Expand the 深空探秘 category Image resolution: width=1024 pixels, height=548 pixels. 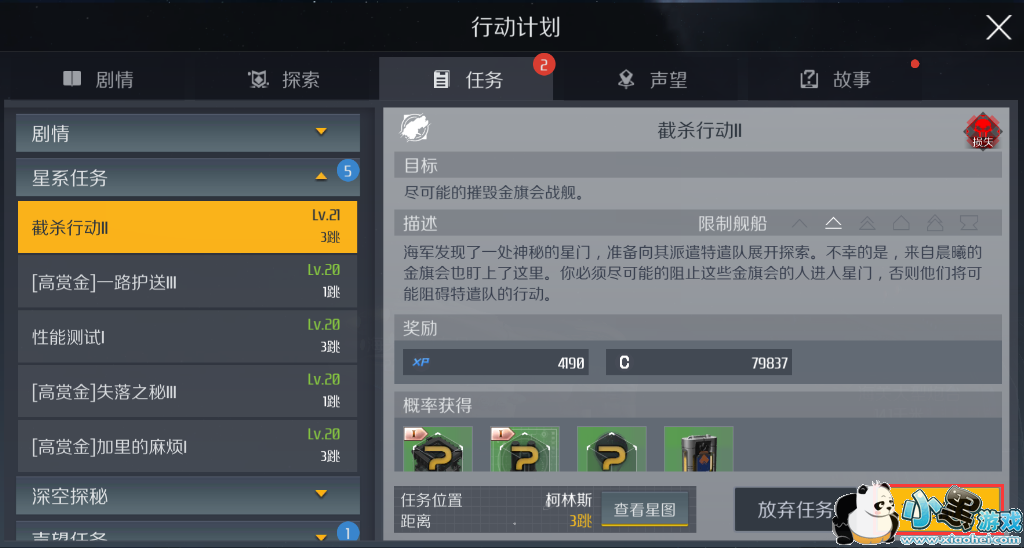pos(188,495)
